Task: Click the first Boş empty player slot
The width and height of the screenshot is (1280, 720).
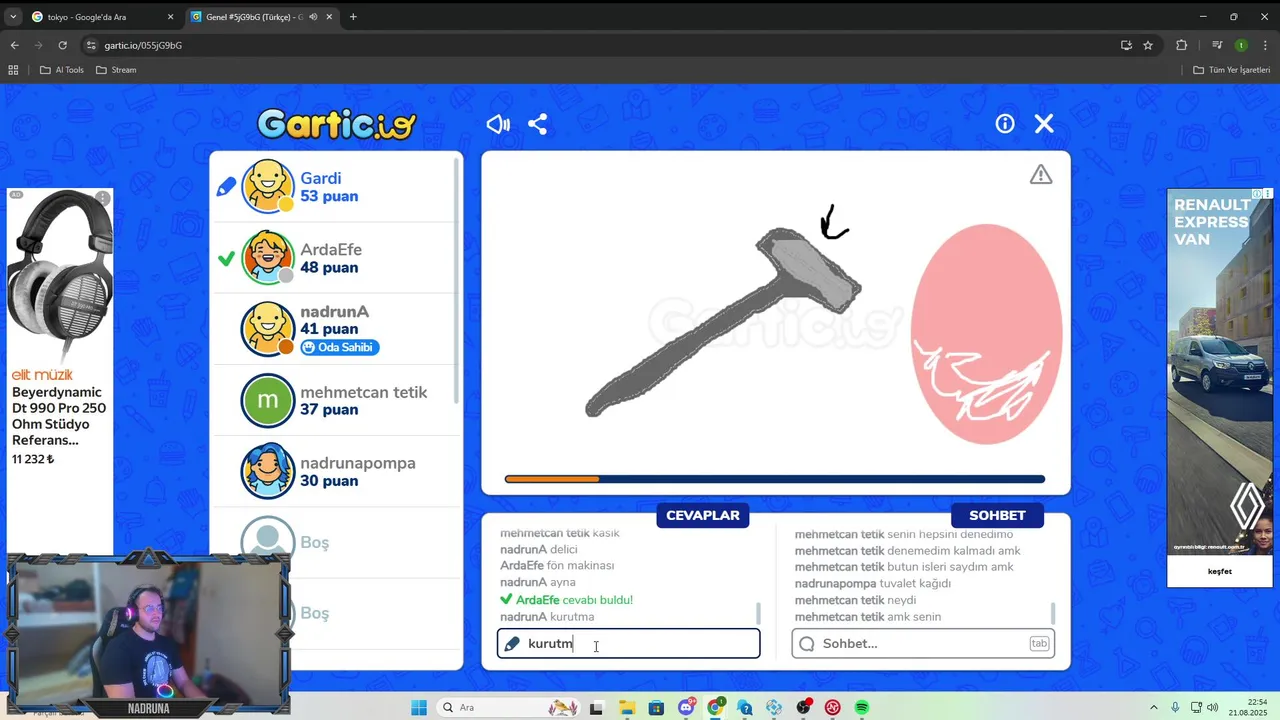Action: [x=336, y=542]
